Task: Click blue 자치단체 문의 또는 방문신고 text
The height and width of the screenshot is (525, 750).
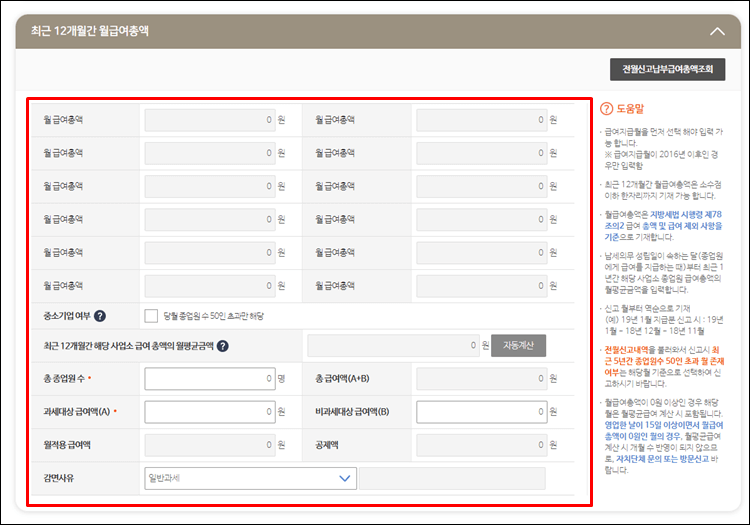Action: coord(662,459)
